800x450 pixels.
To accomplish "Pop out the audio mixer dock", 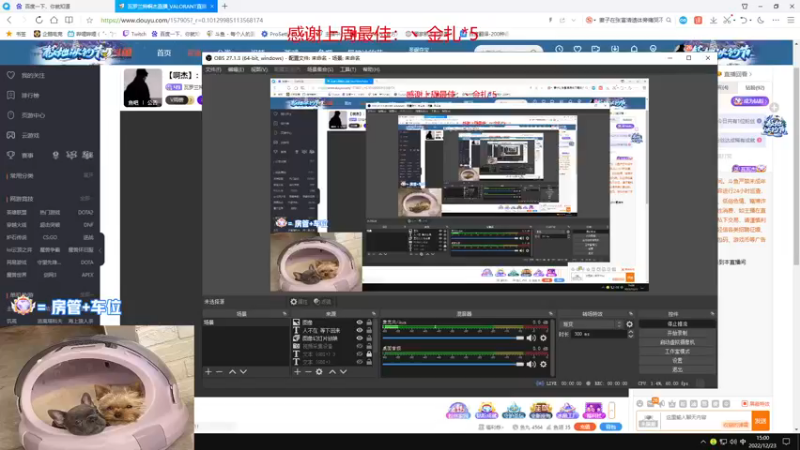I will [551, 314].
